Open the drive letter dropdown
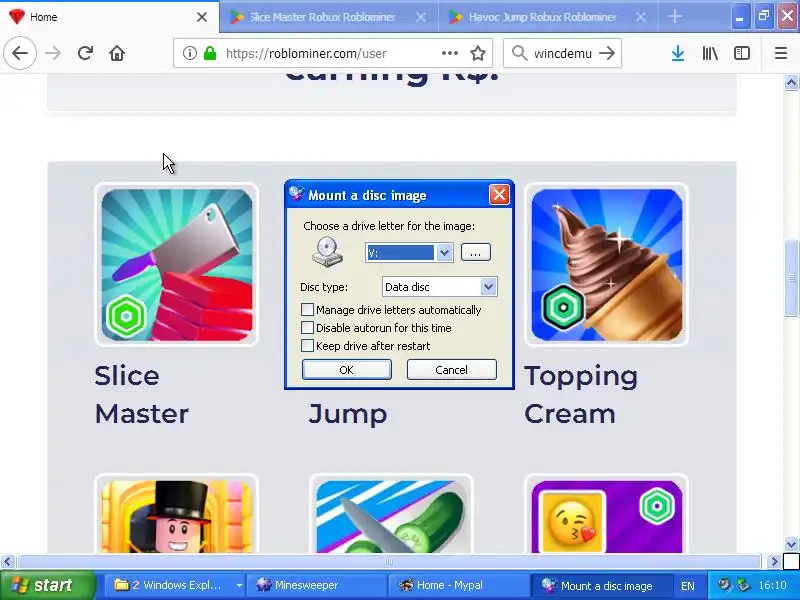 tap(444, 253)
